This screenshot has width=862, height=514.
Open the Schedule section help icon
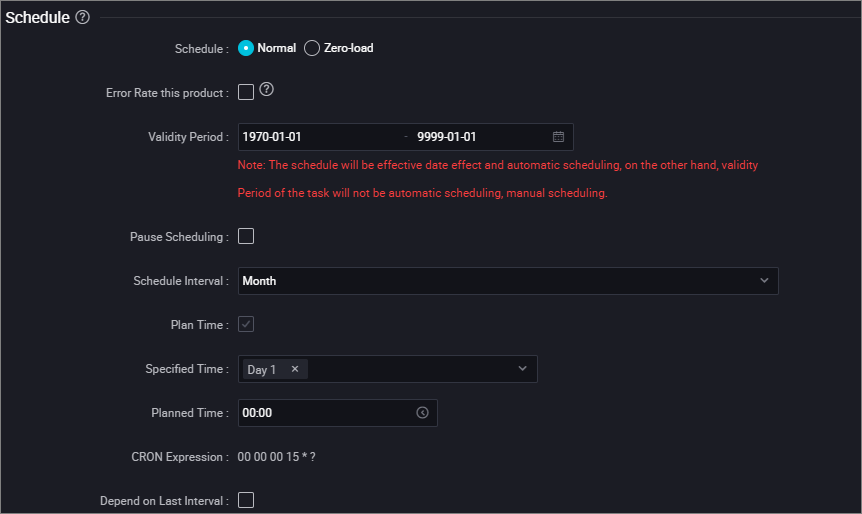click(x=82, y=17)
